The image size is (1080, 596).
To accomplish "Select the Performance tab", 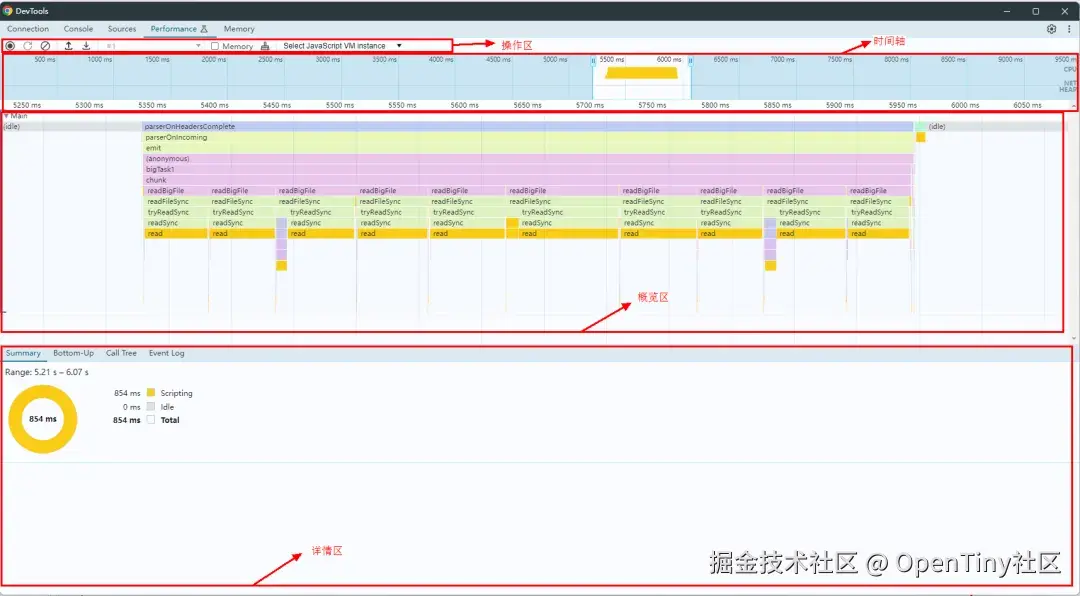I will click(179, 29).
